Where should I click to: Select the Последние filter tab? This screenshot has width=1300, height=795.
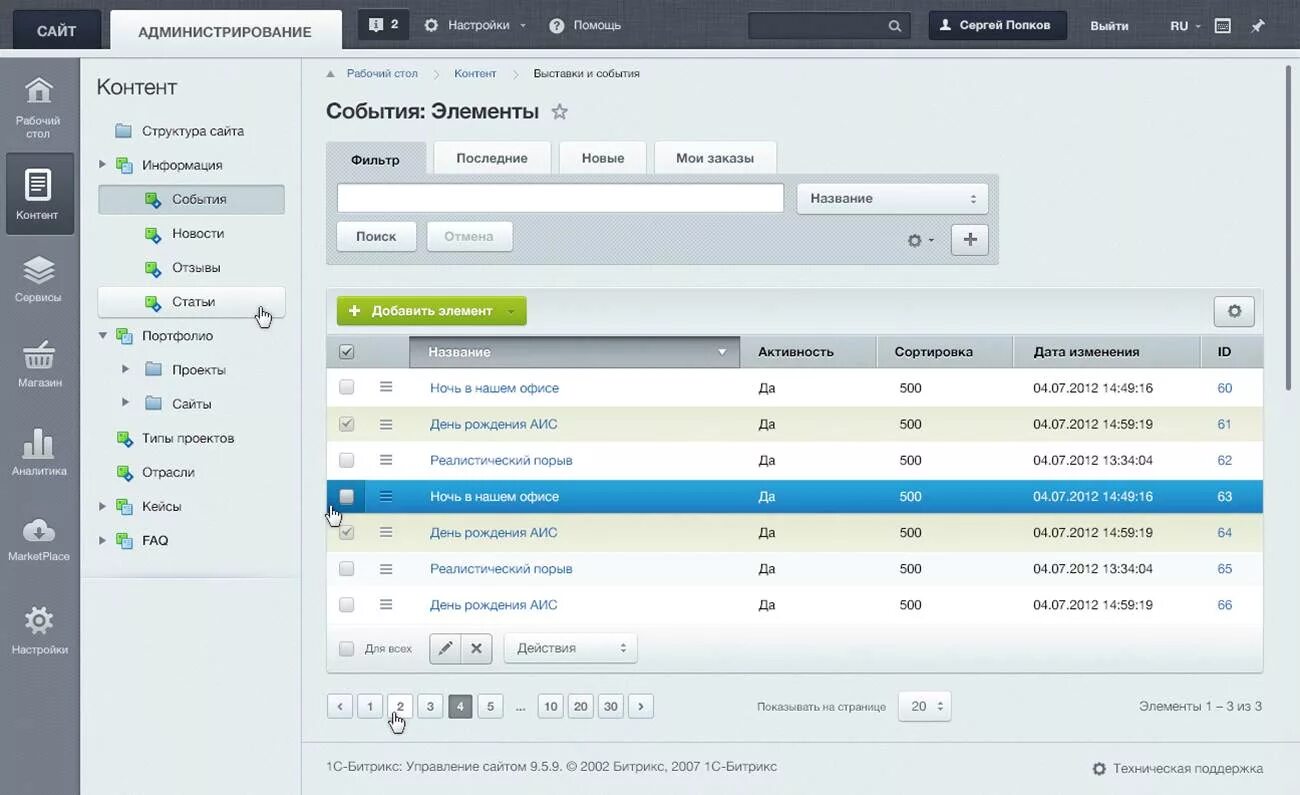point(491,158)
